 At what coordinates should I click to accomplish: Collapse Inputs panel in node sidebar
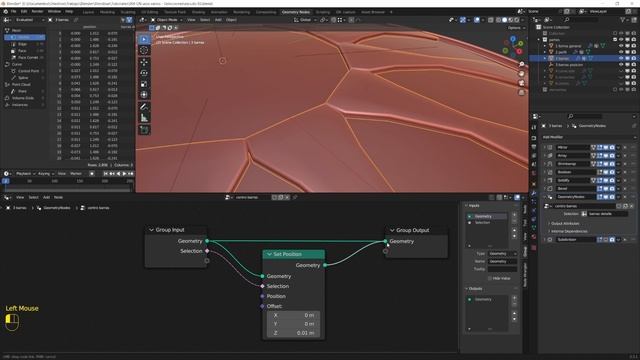tap(467, 205)
